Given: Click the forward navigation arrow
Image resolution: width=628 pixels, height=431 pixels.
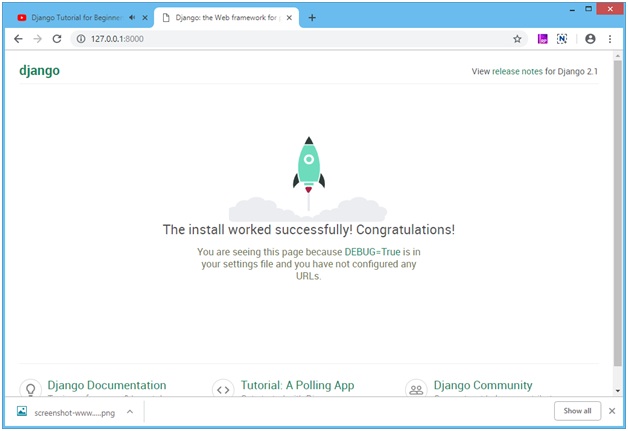Looking at the screenshot, I should [x=37, y=39].
